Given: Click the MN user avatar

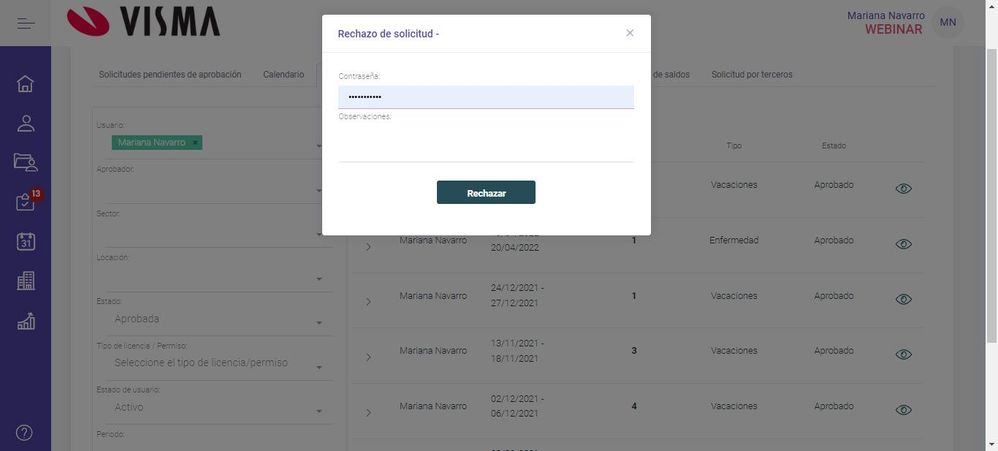Looking at the screenshot, I should pyautogui.click(x=948, y=23).
